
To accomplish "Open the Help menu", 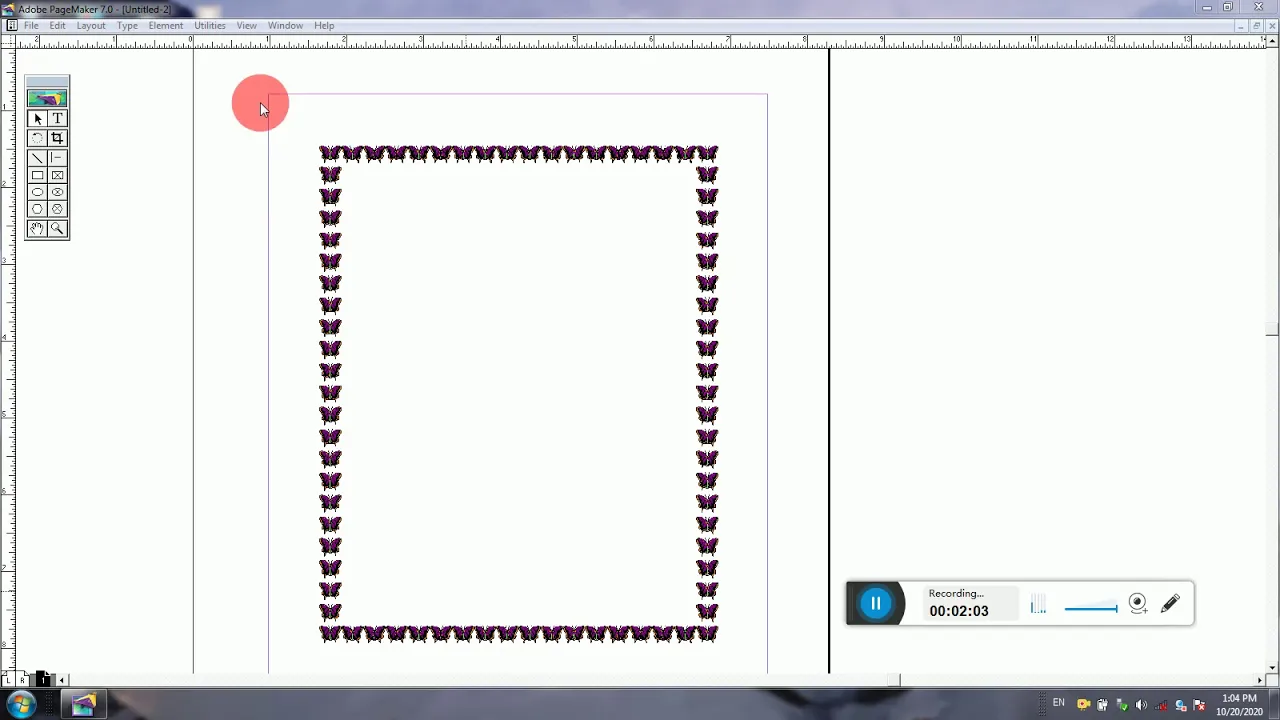I will (324, 25).
